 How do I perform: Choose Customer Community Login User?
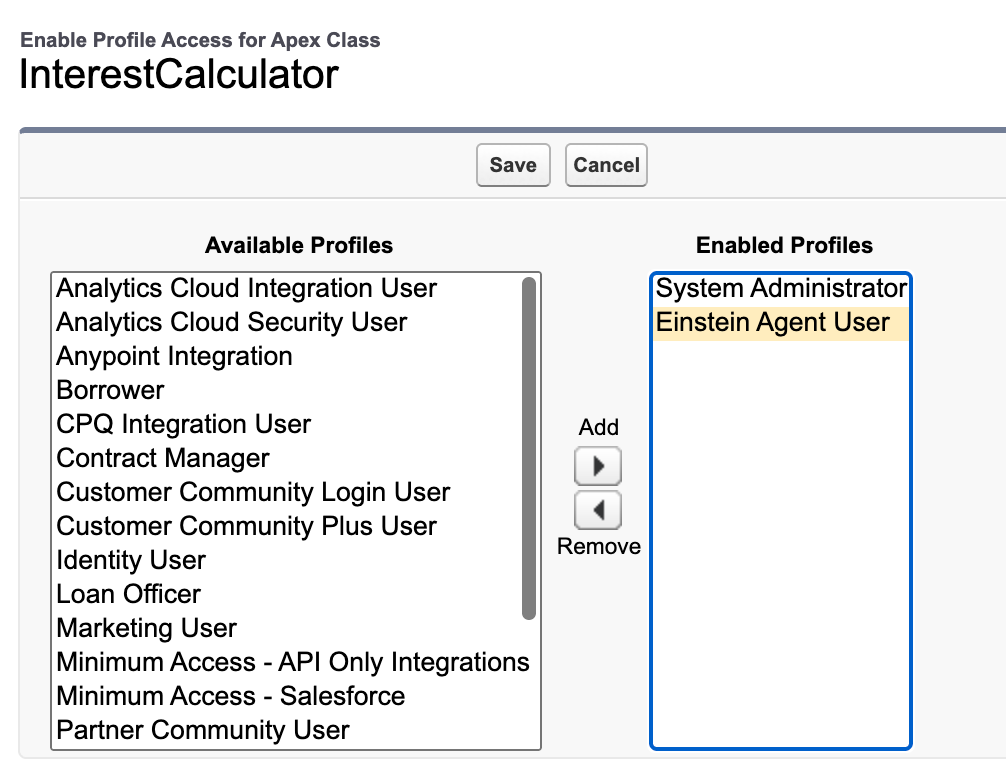point(253,493)
